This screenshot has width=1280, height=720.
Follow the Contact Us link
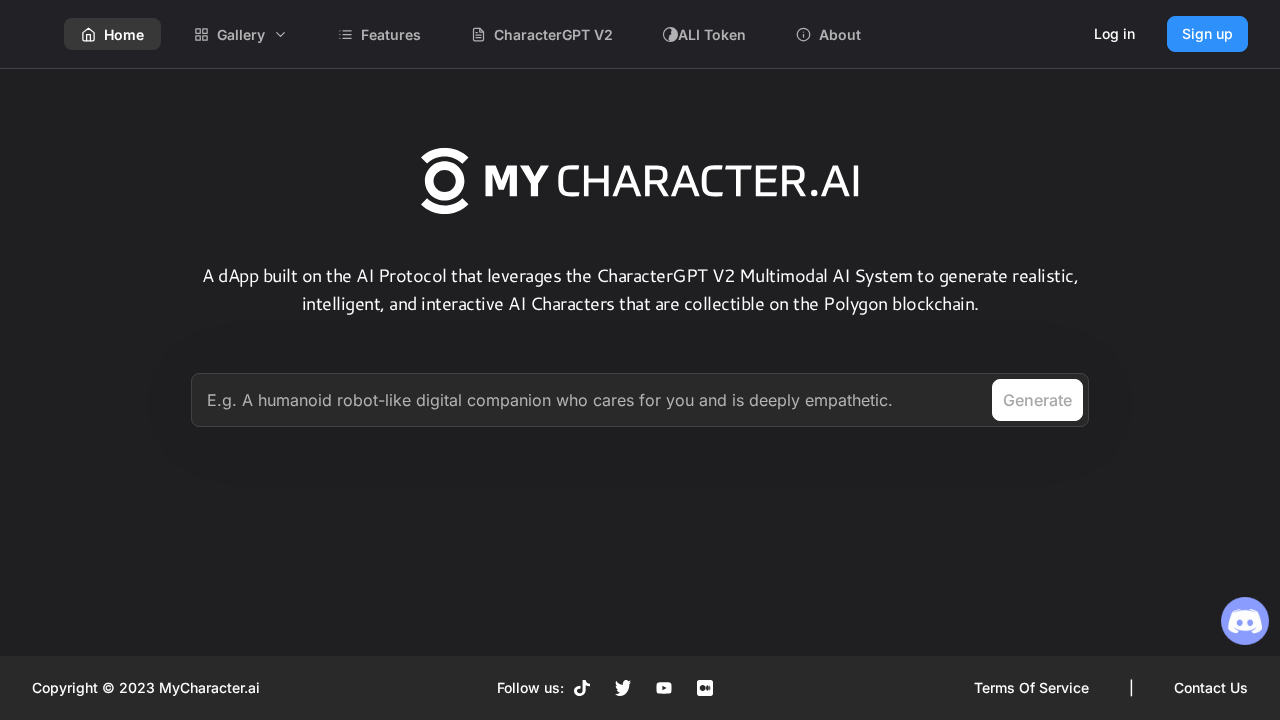click(1210, 688)
